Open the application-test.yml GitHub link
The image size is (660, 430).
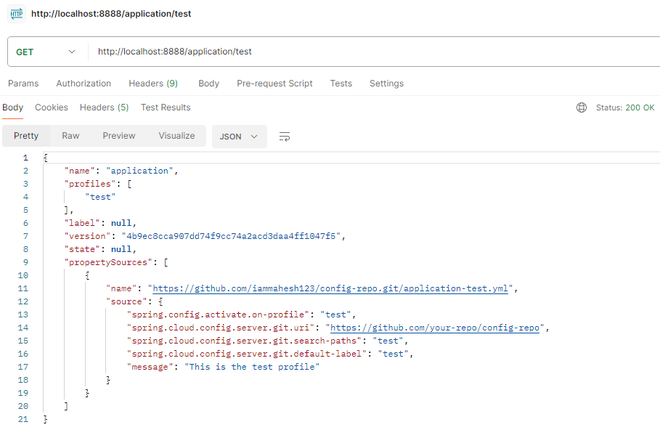330,288
